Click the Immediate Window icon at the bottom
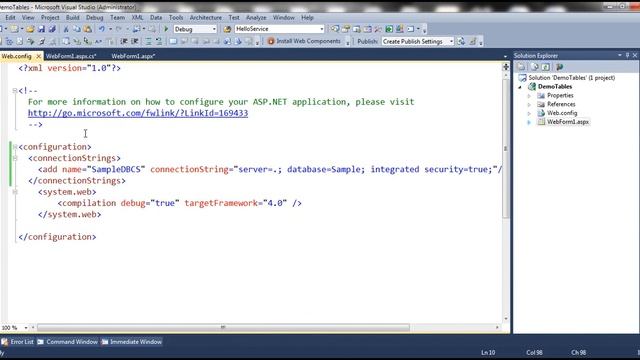 105,342
